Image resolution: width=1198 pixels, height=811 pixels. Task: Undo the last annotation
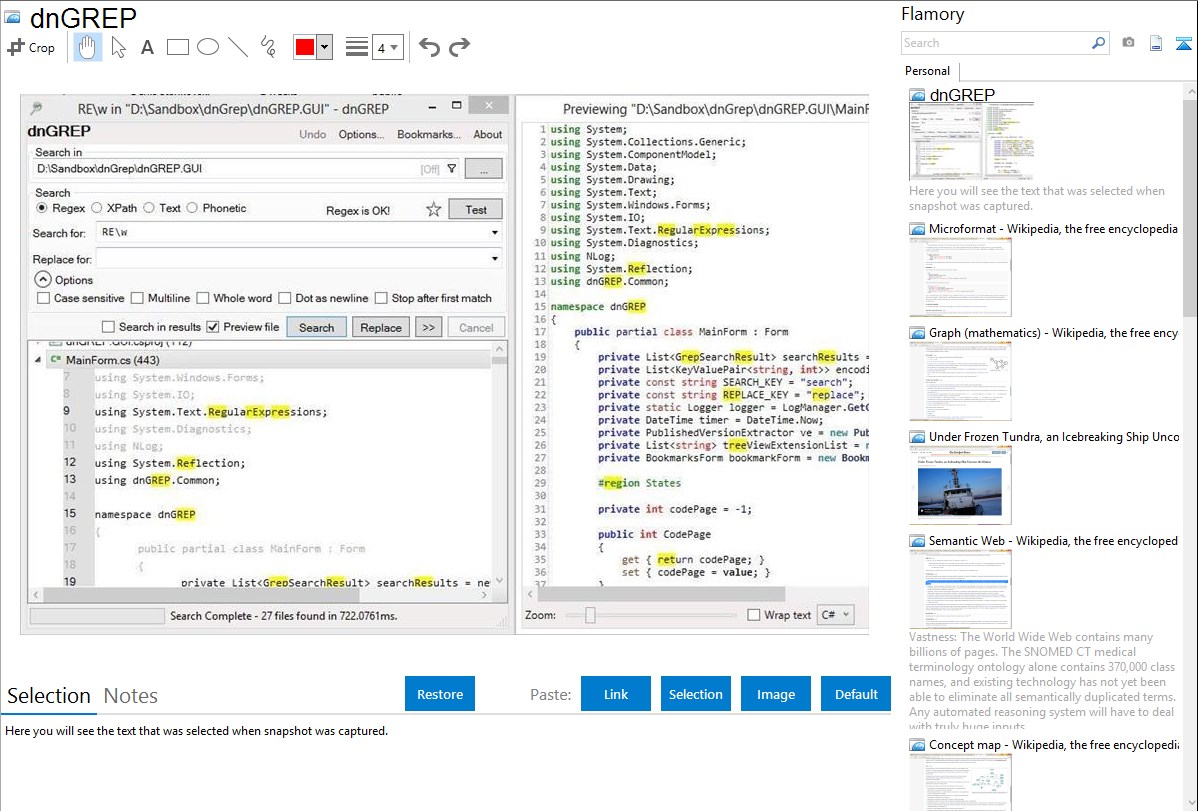(429, 47)
